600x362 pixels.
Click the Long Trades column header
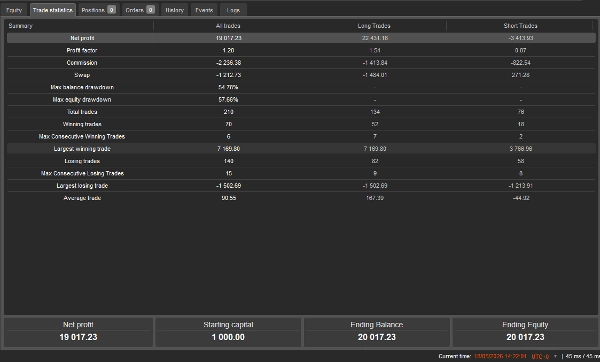click(374, 26)
